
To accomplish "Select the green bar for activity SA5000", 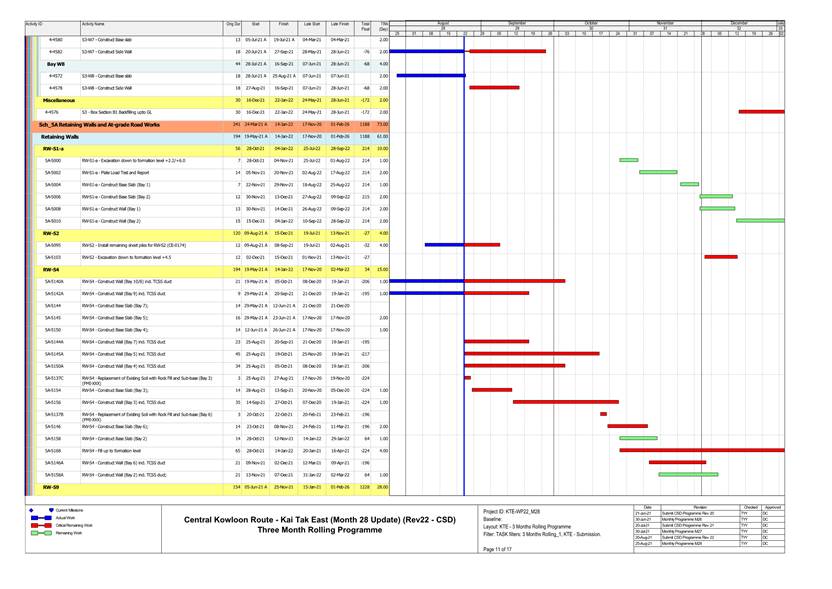I will 629,160.
